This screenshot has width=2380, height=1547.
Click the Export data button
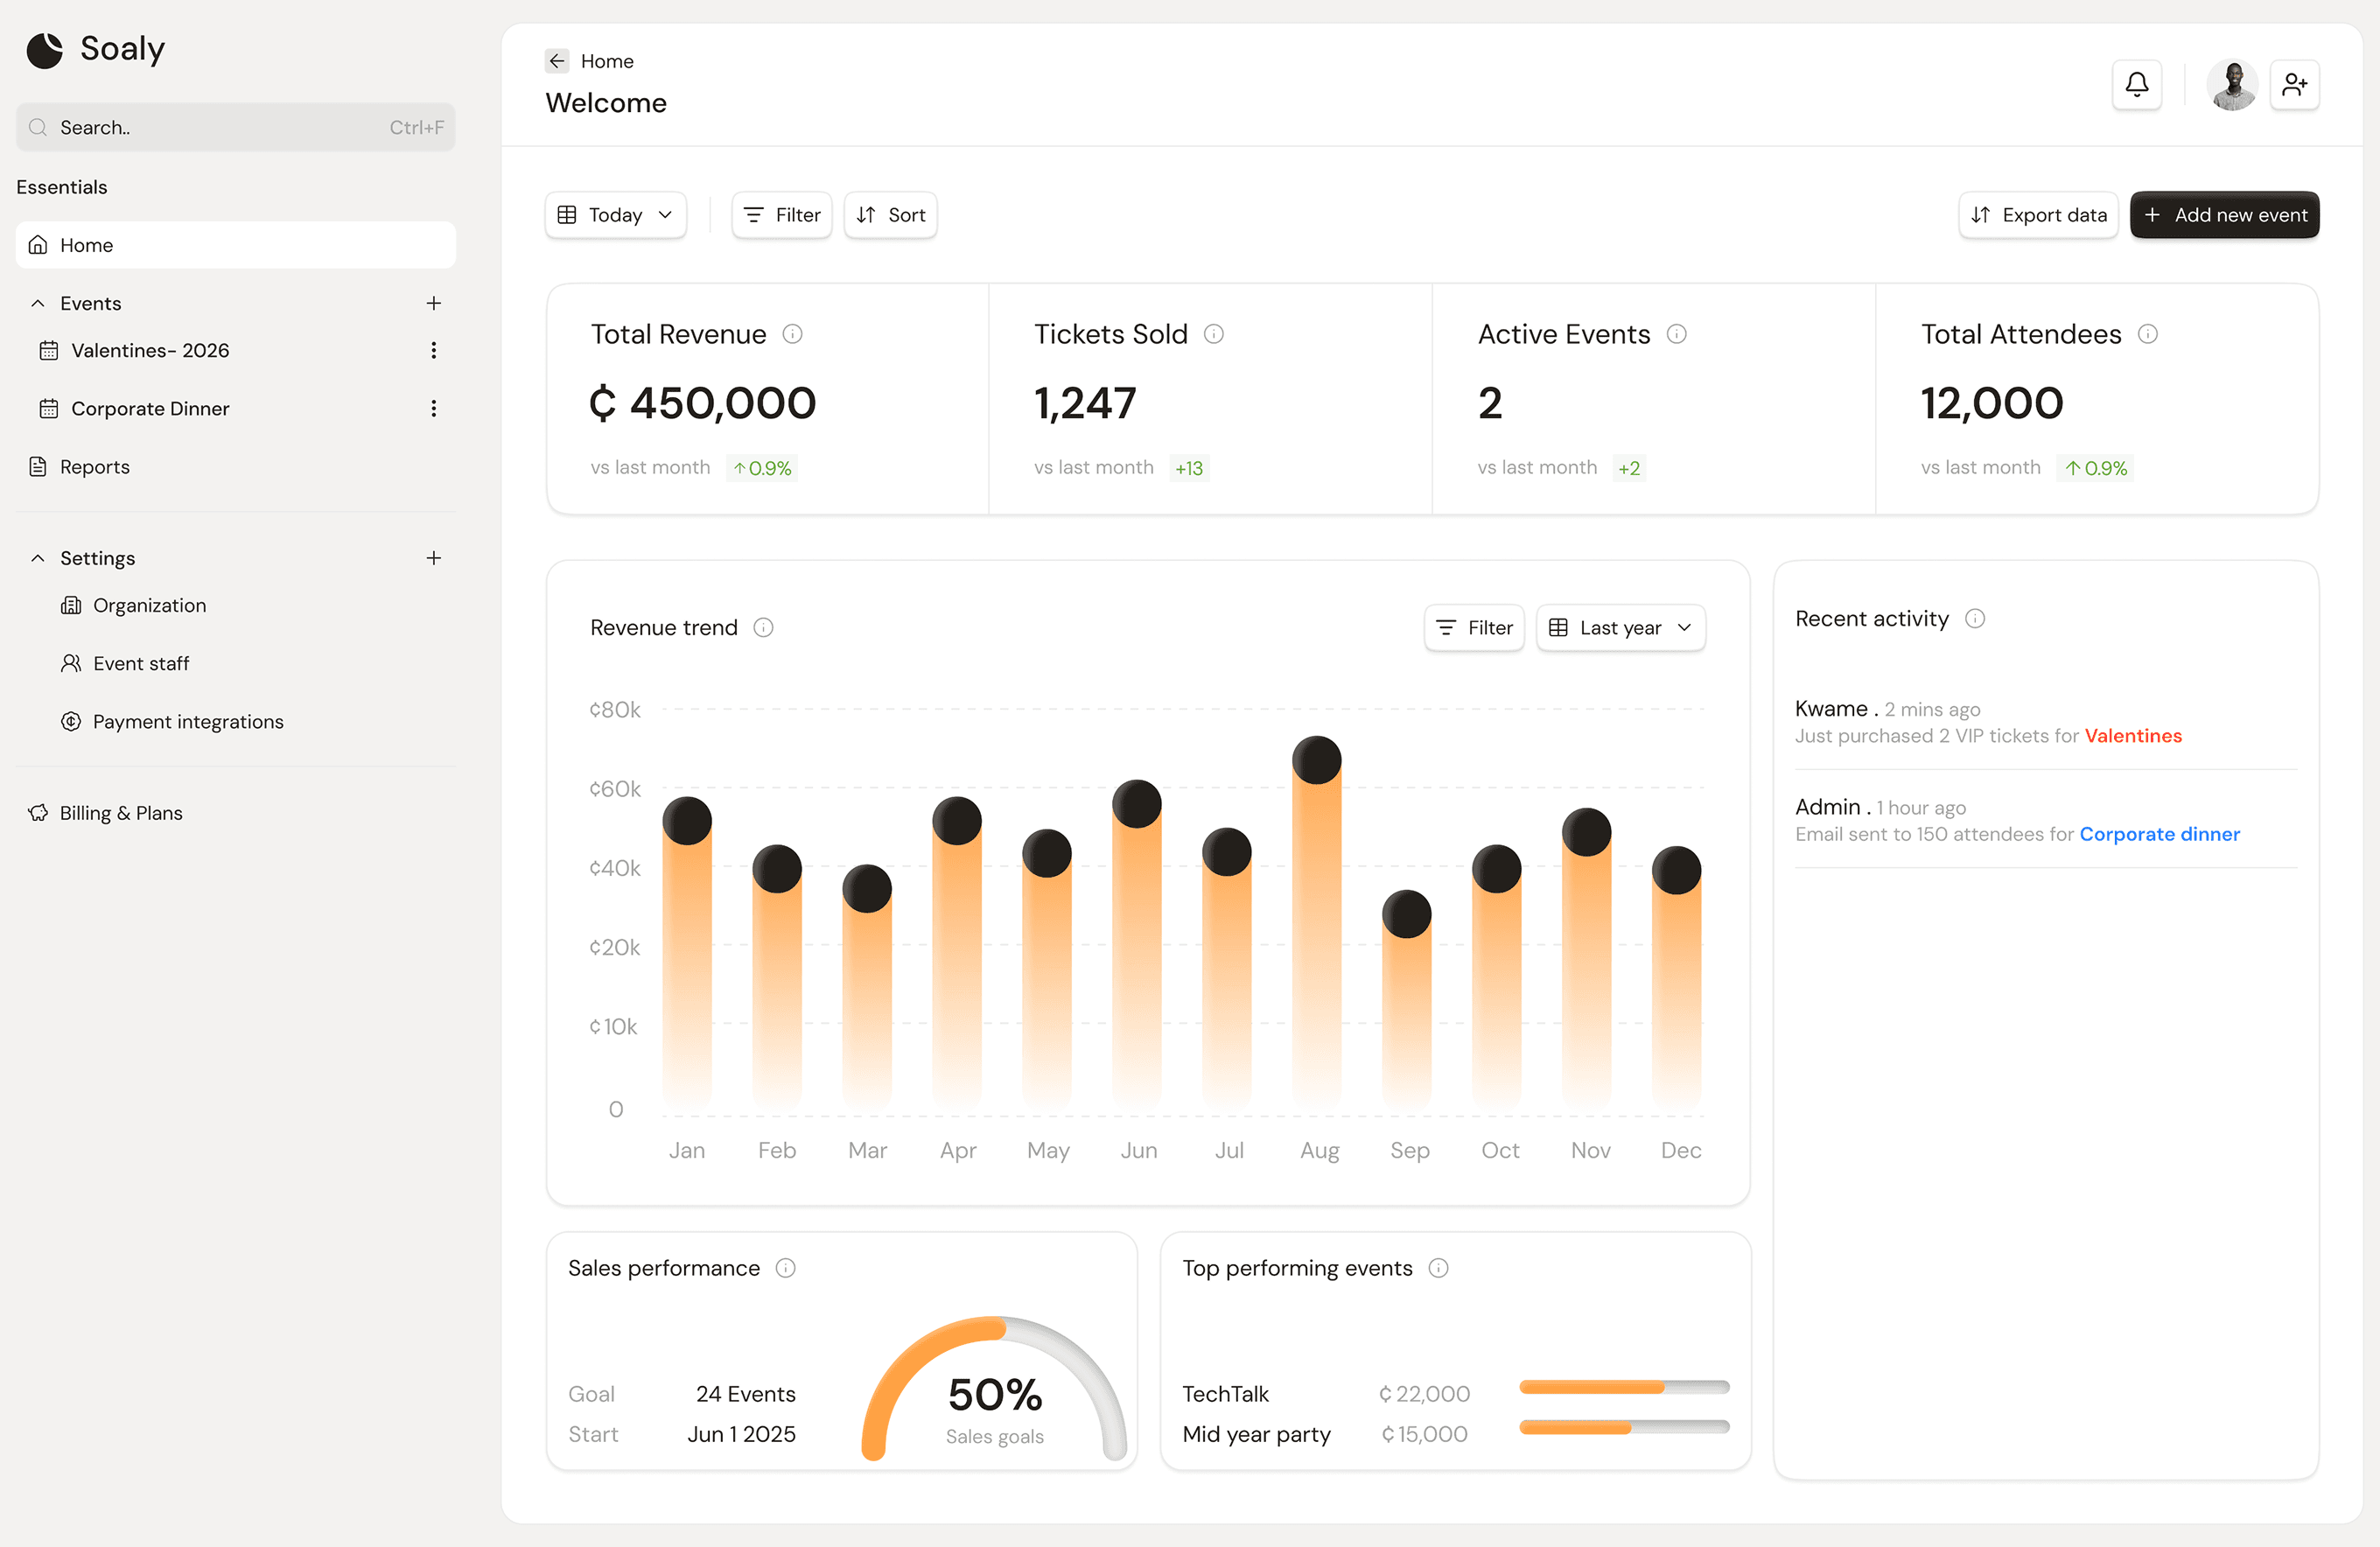point(2038,214)
